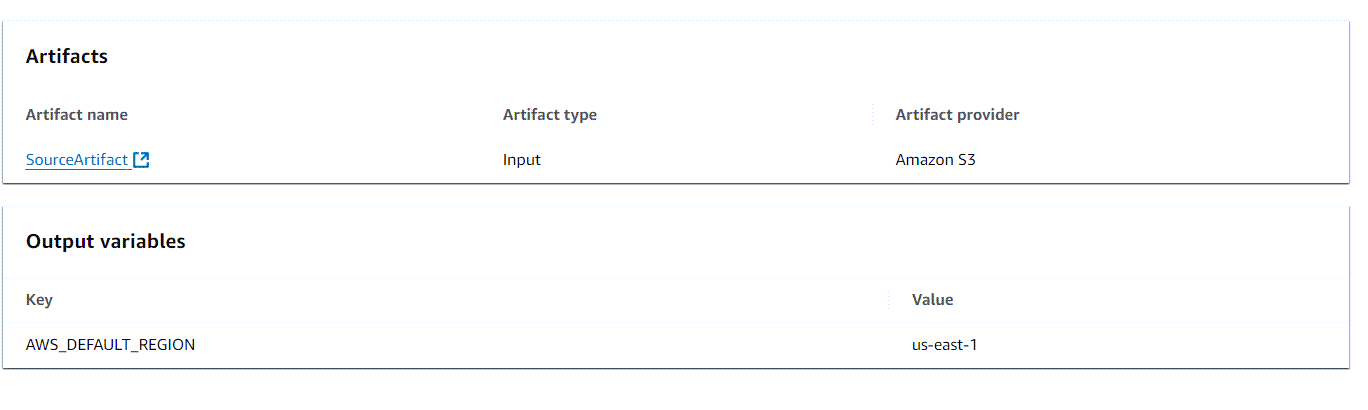Click the Value column header
The height and width of the screenshot is (410, 1368).
[x=932, y=300]
